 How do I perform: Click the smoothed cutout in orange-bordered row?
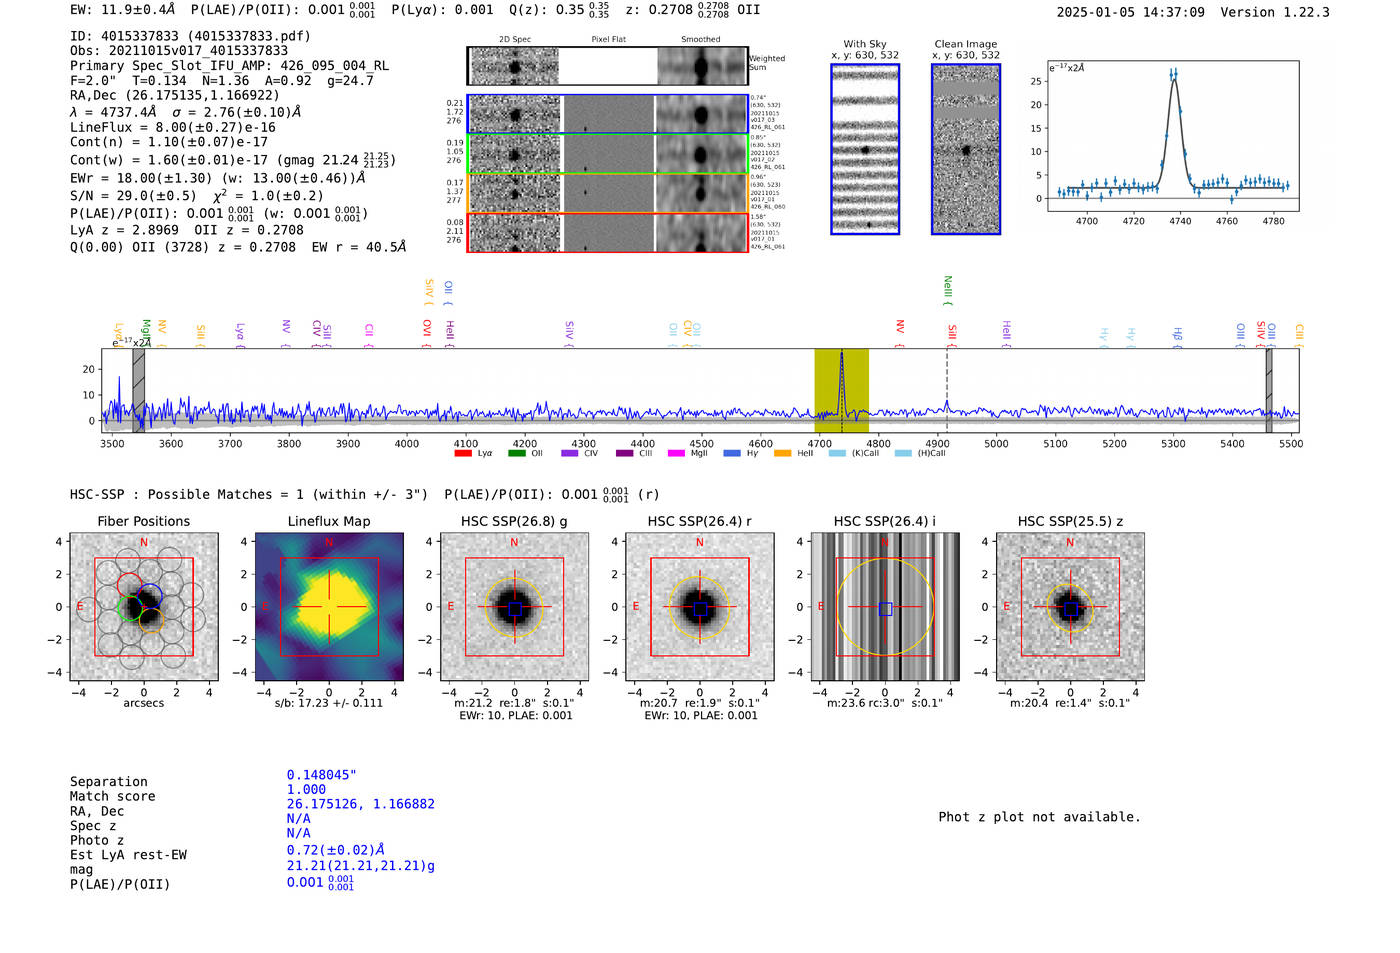point(701,193)
